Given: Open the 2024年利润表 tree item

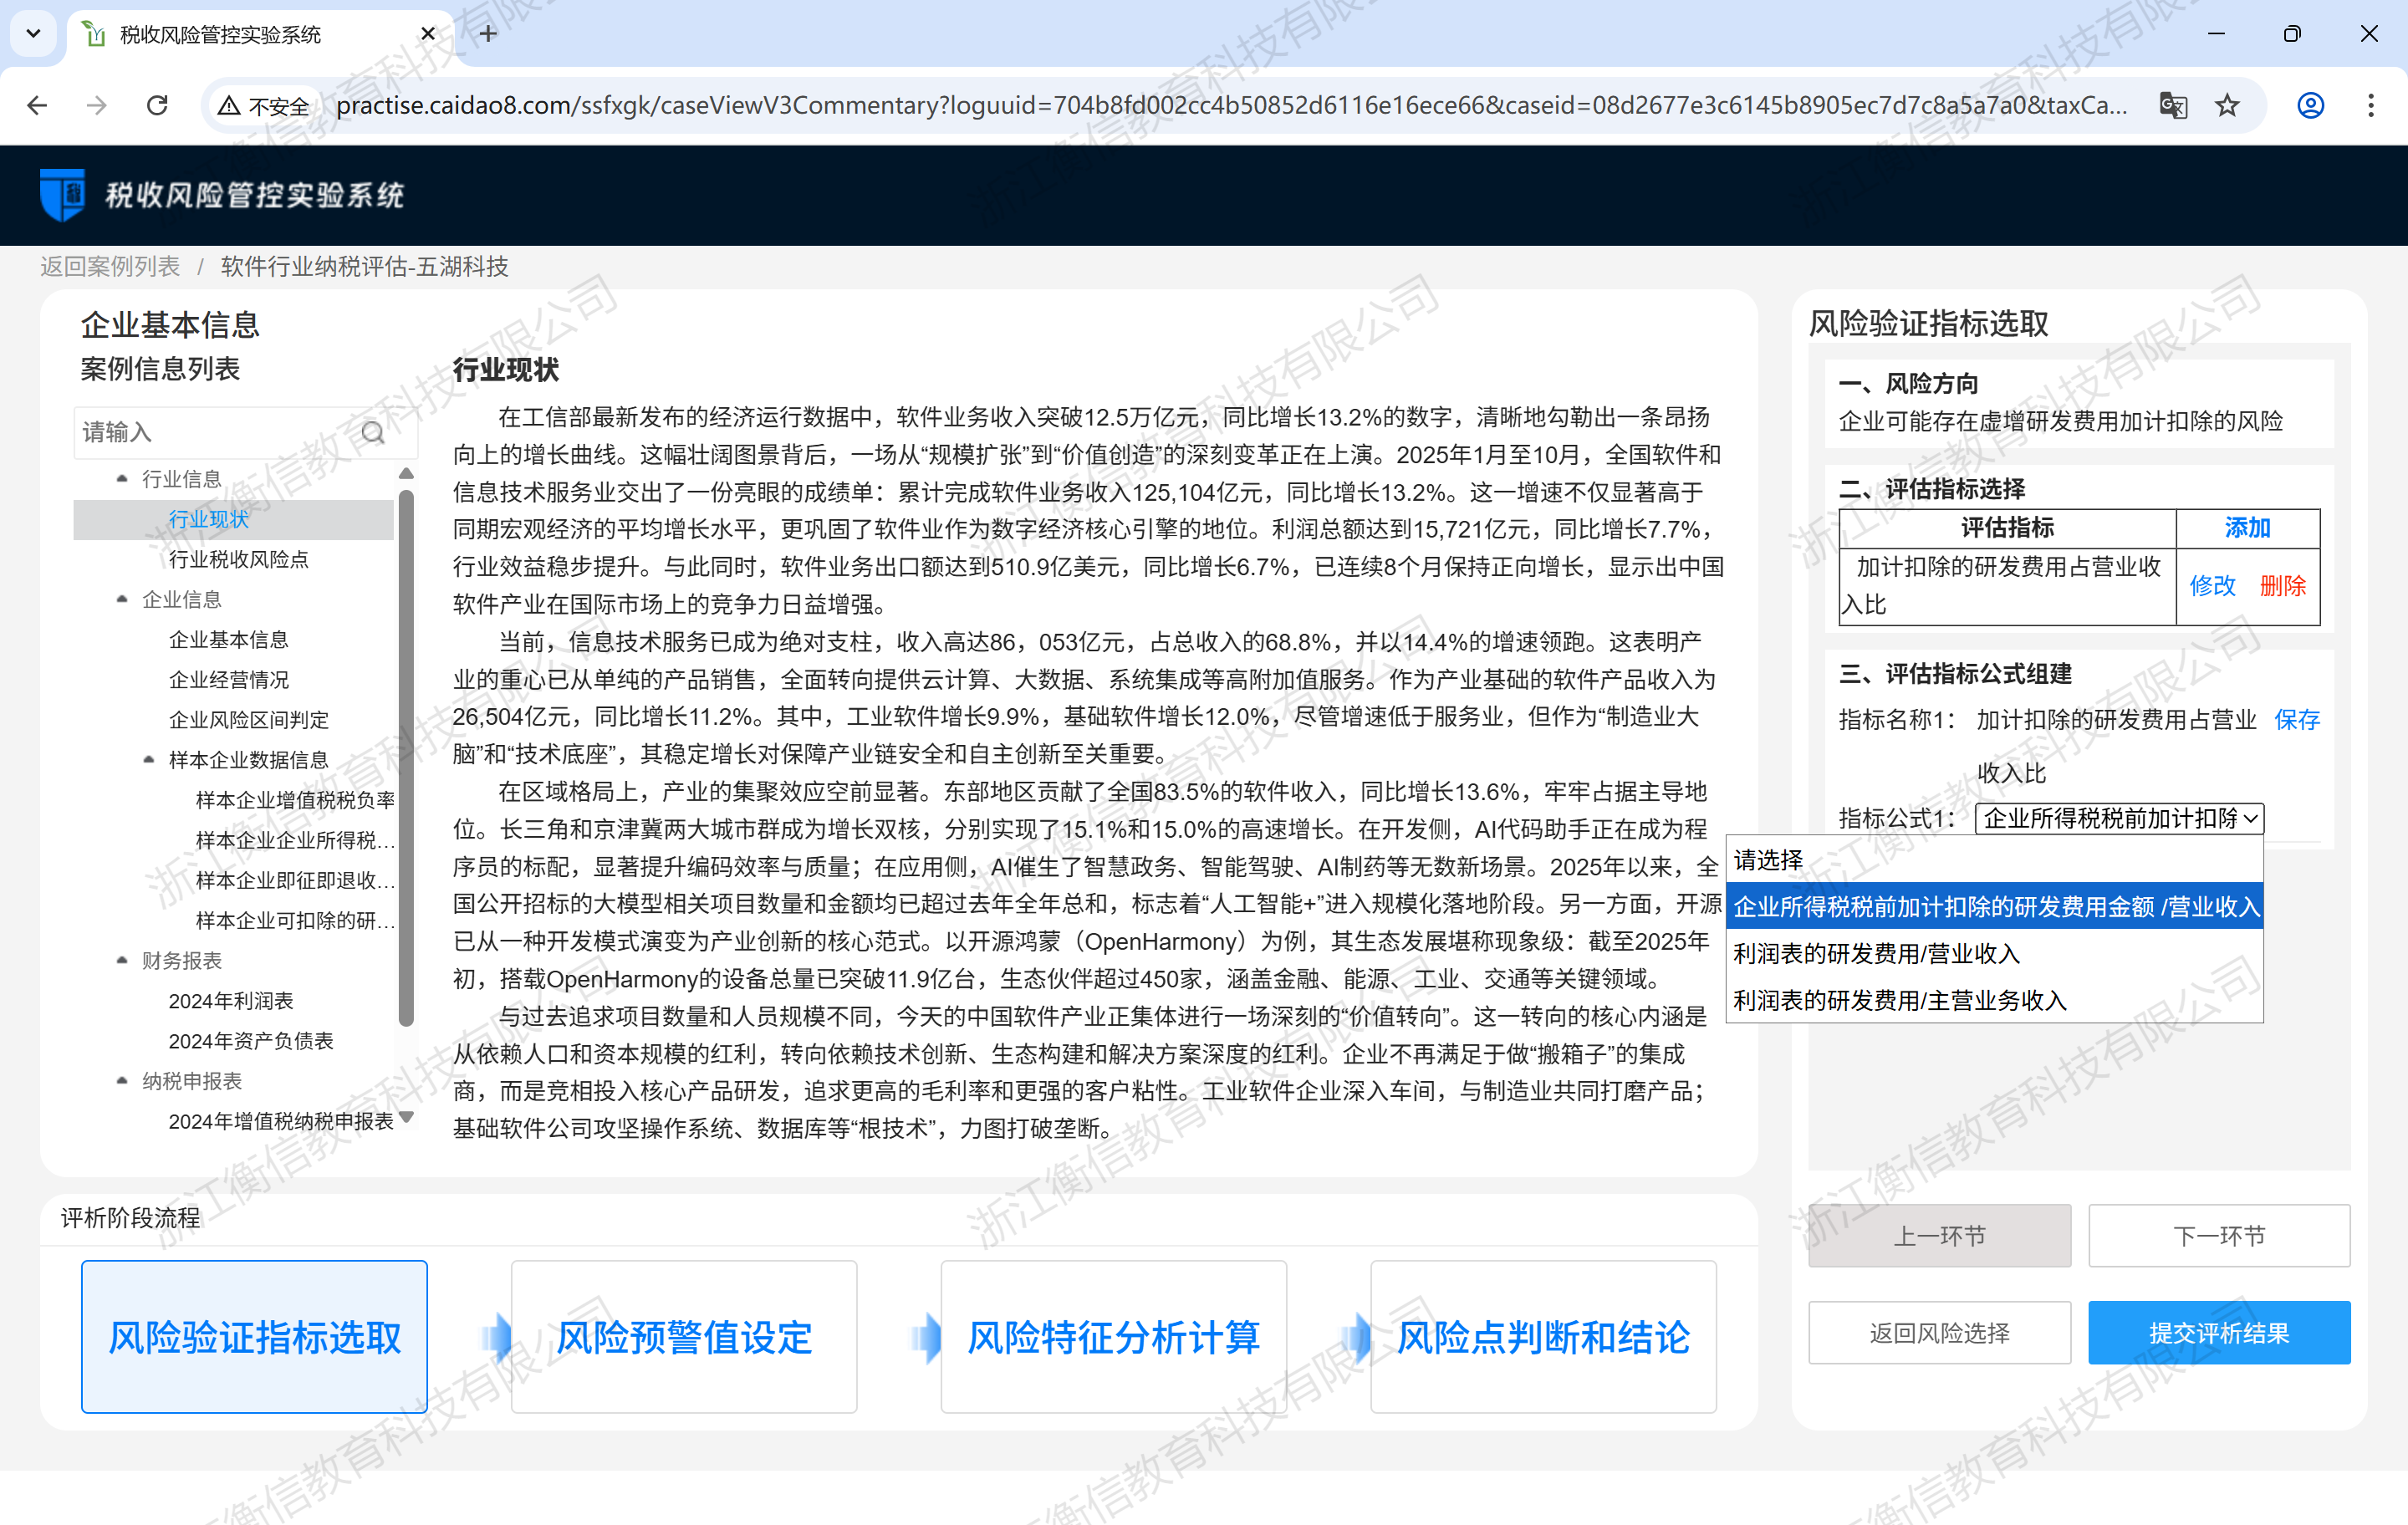Looking at the screenshot, I should 231,1001.
